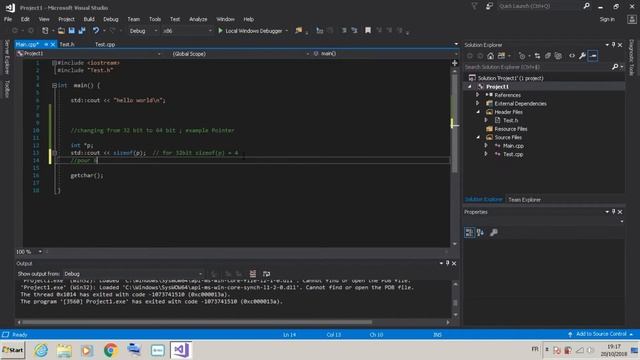Click Quick Launch search icon

pos(587,6)
